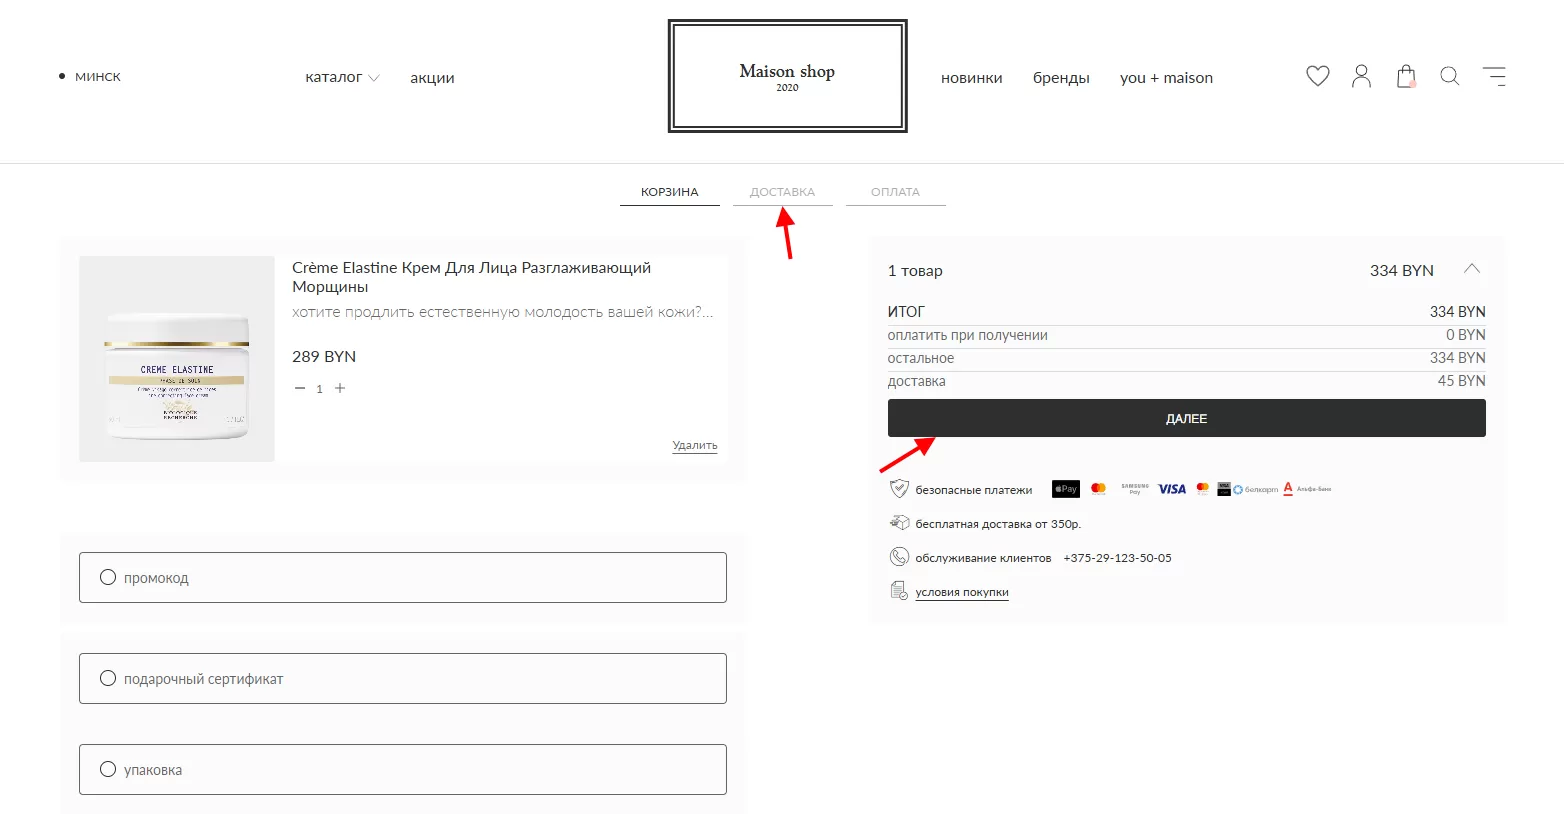Image resolution: width=1564 pixels, height=814 pixels.
Task: Click the Maison shop logo
Action: (787, 76)
